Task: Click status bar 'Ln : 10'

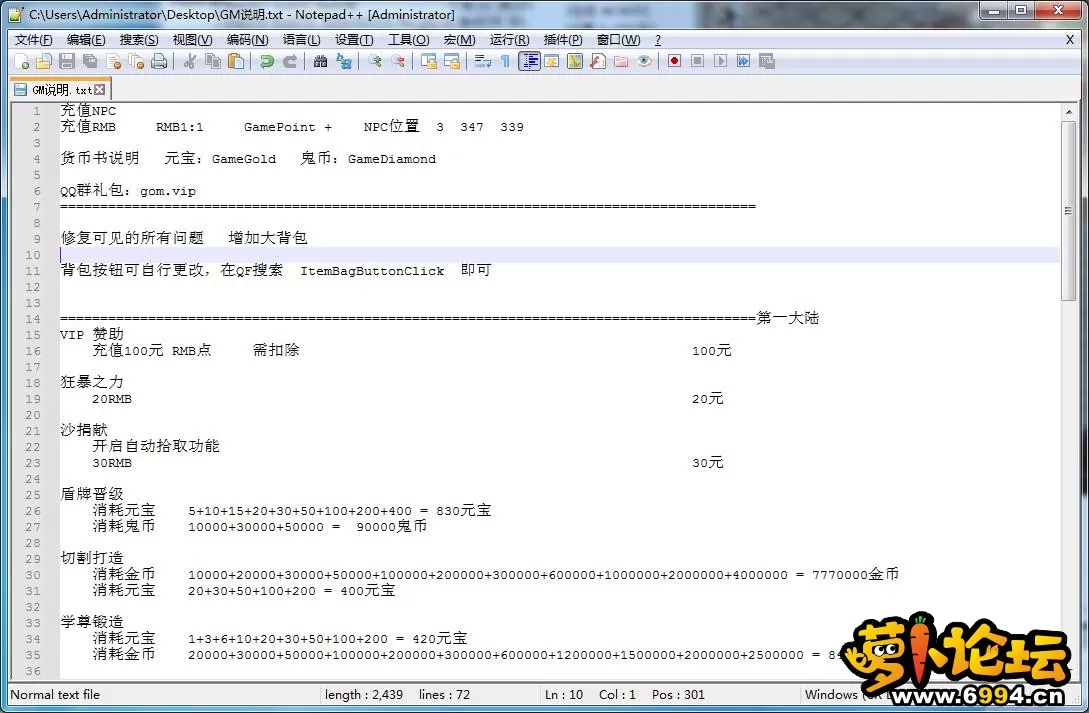Action: point(564,695)
